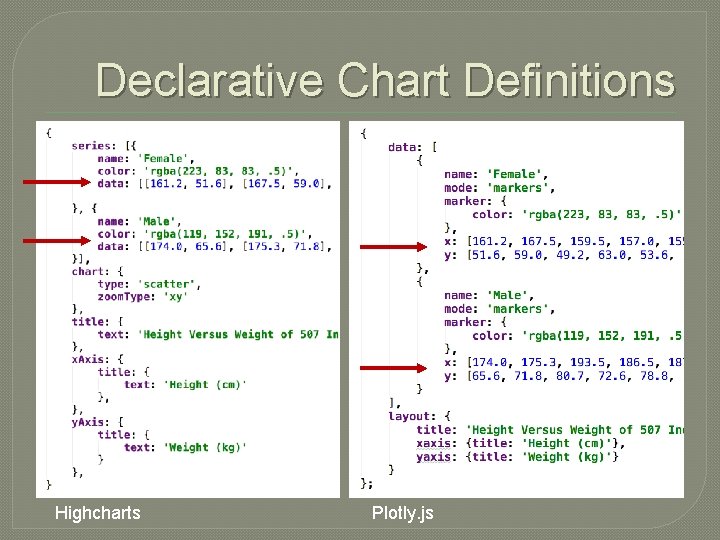Select name: 'Male' in the Highcharts code
720x540 pixels.
tap(140, 221)
